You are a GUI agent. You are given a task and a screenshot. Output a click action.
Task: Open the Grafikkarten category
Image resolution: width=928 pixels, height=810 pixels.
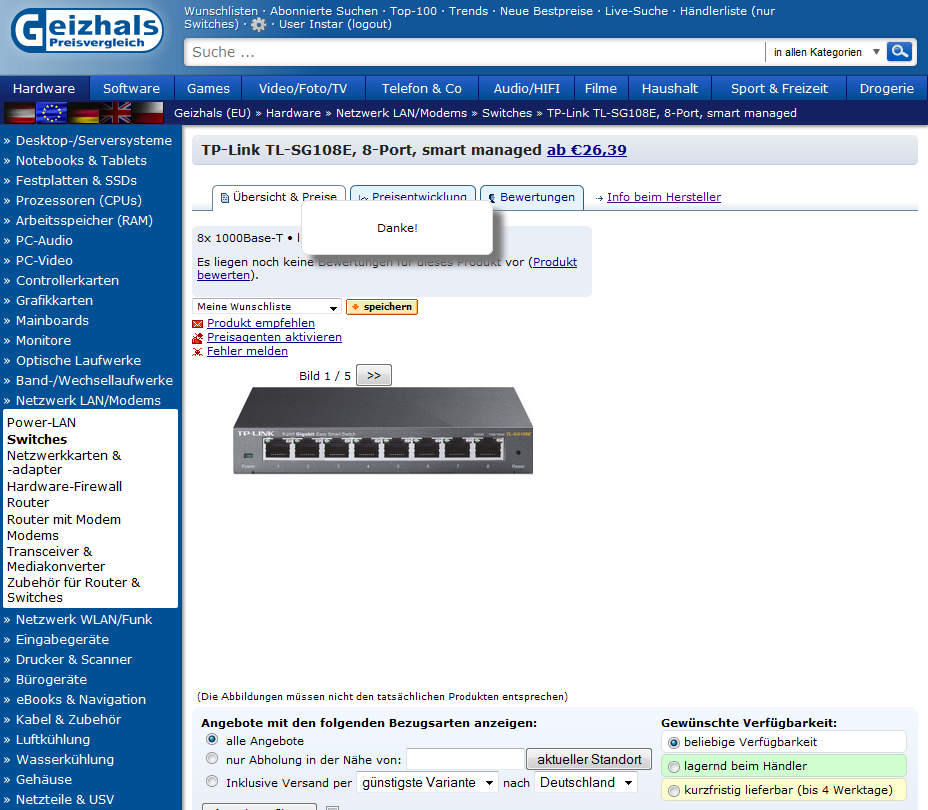[x=54, y=301]
